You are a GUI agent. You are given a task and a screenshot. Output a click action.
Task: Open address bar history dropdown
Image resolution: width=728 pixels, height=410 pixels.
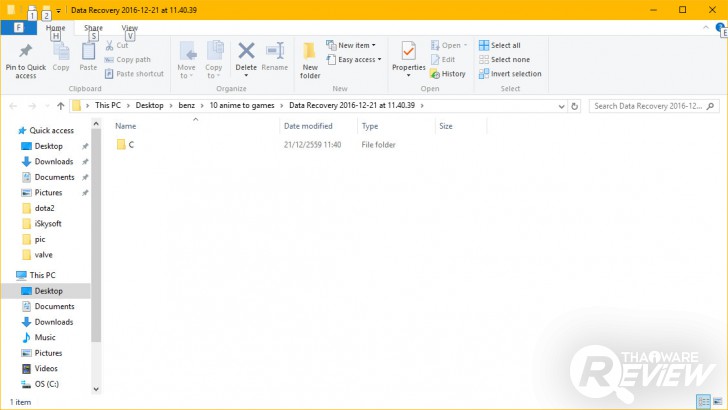coord(561,106)
